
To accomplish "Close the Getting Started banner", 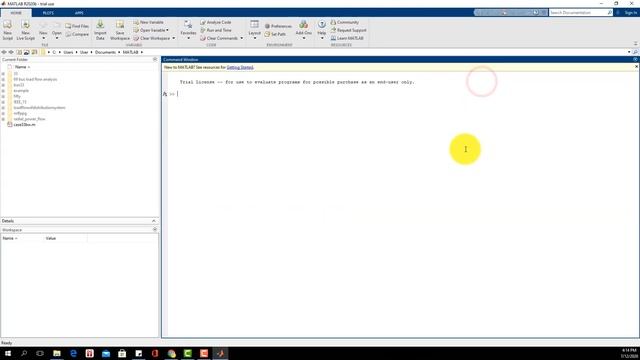I will point(636,67).
